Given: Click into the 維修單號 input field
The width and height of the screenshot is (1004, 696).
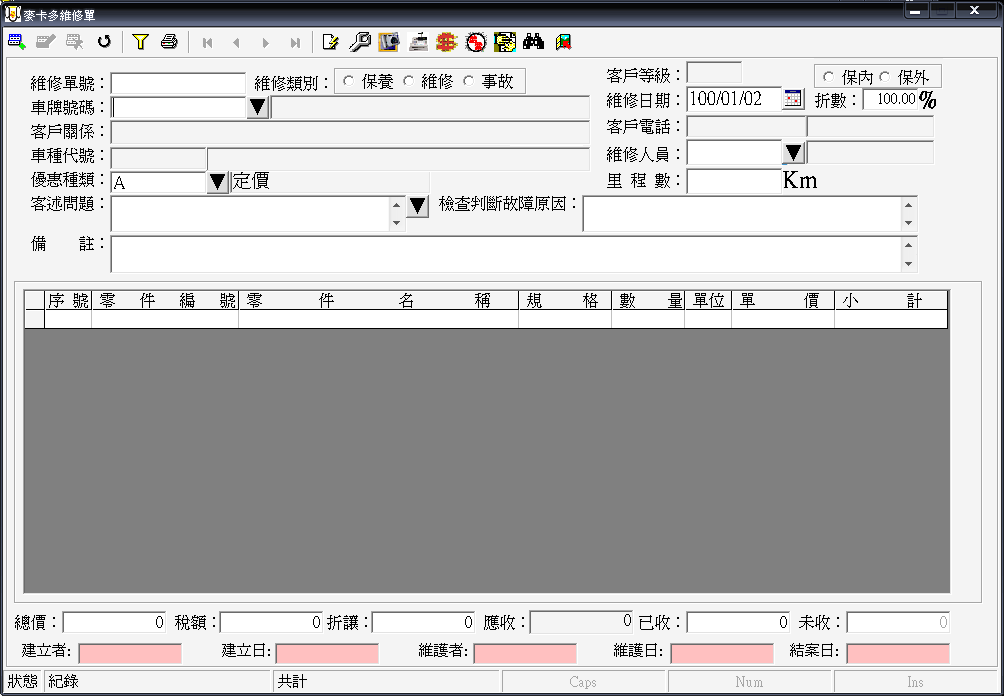Looking at the screenshot, I should [178, 83].
